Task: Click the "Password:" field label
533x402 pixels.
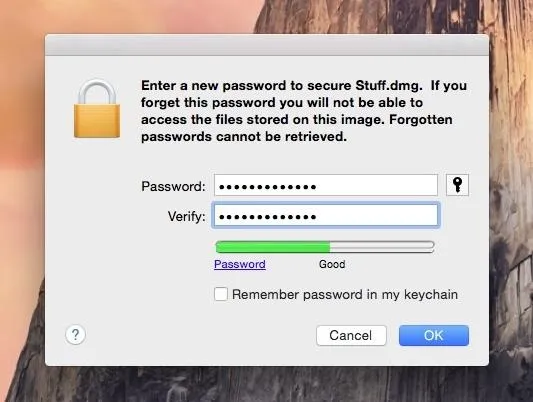Action: [x=173, y=186]
